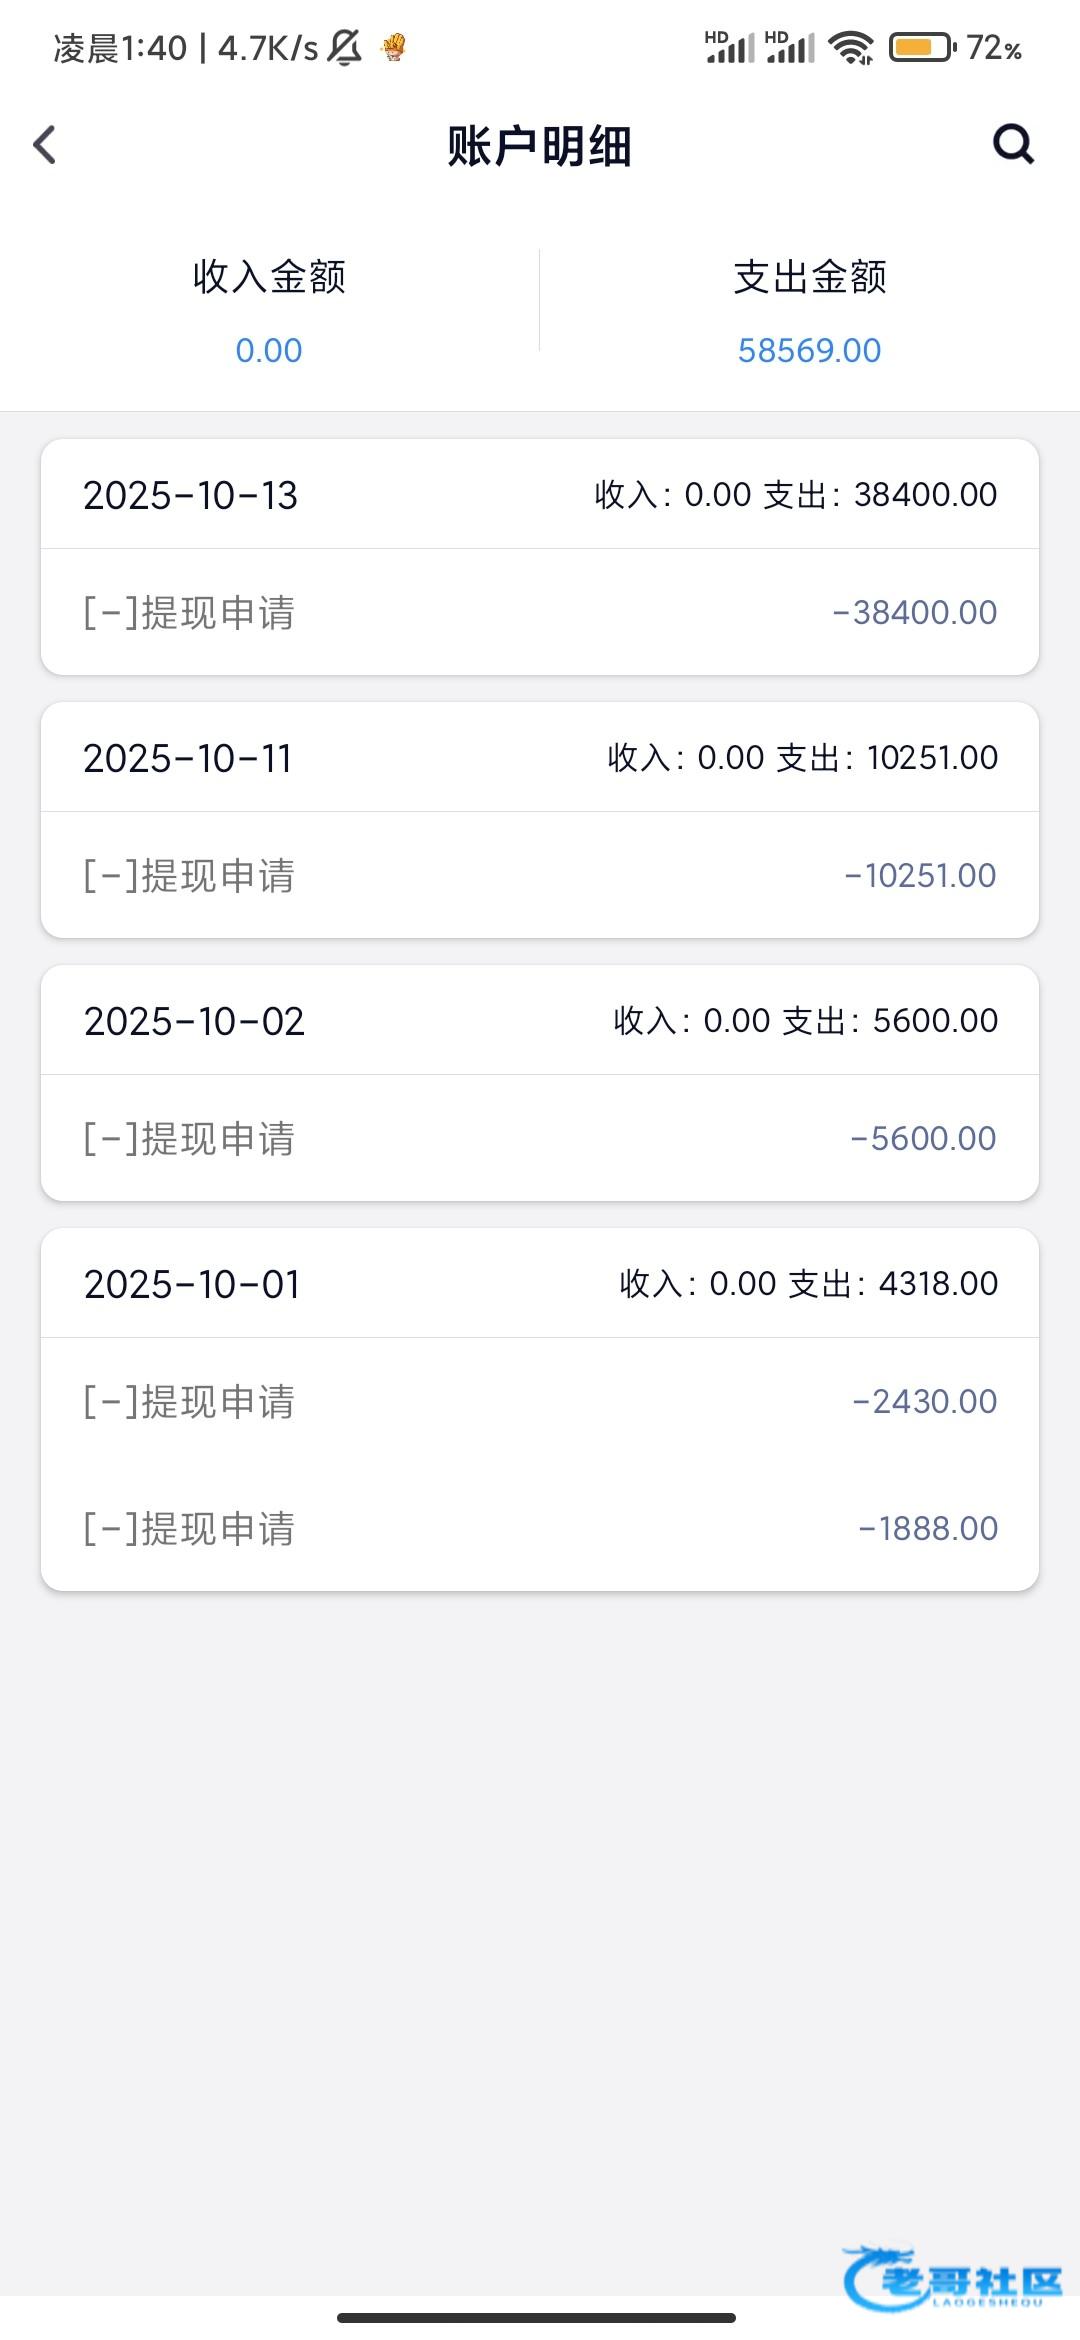View the -10251.00 withdrawal request entry

tap(540, 875)
